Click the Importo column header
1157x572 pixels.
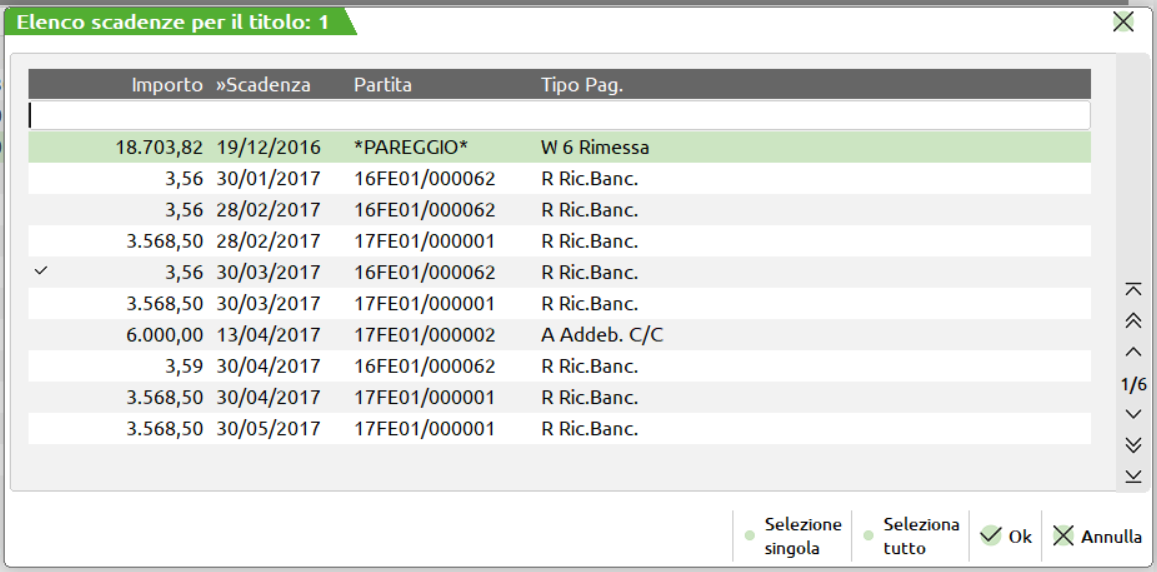[x=167, y=85]
